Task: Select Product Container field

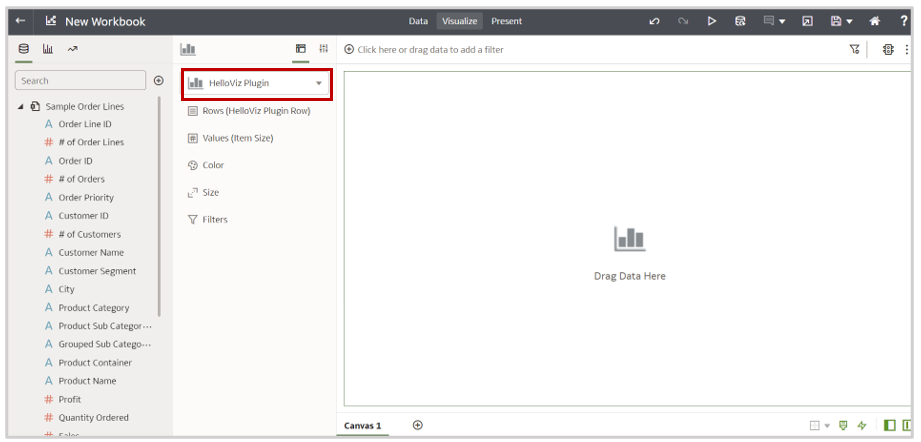Action: click(x=95, y=363)
